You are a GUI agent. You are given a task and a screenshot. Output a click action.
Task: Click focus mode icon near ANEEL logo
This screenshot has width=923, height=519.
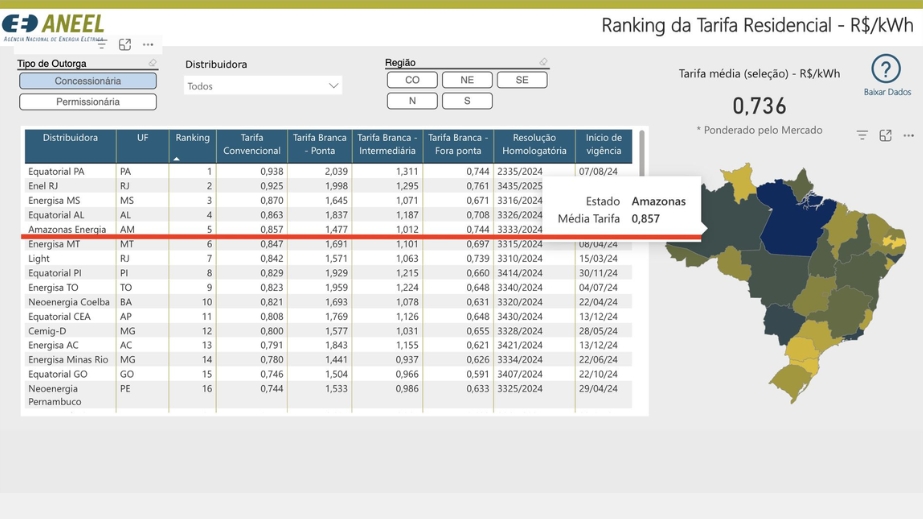125,45
